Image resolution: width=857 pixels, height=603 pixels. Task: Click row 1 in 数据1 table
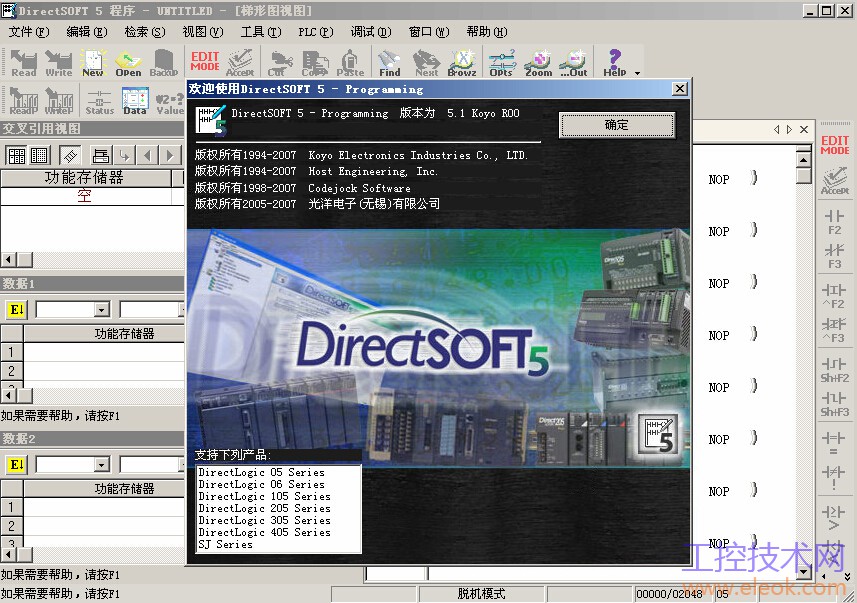click(92, 352)
